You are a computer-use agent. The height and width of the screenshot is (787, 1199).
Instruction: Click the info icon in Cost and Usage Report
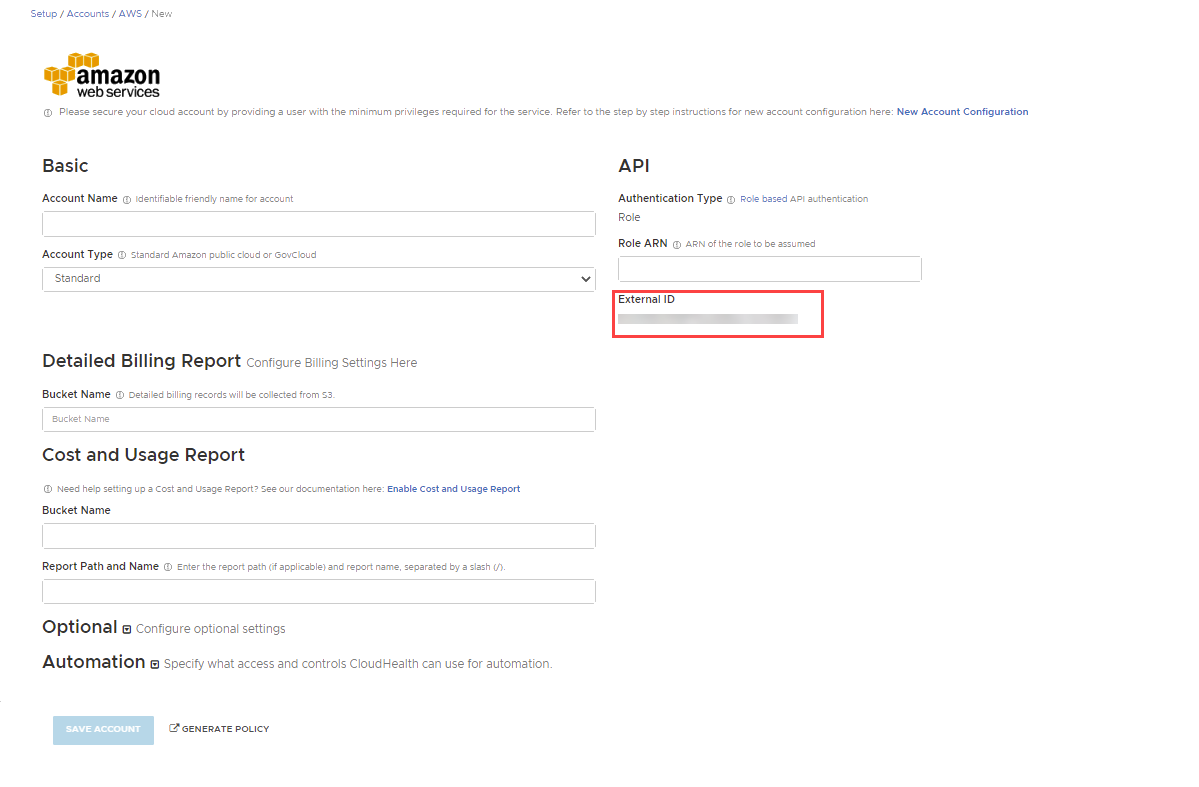(x=47, y=488)
